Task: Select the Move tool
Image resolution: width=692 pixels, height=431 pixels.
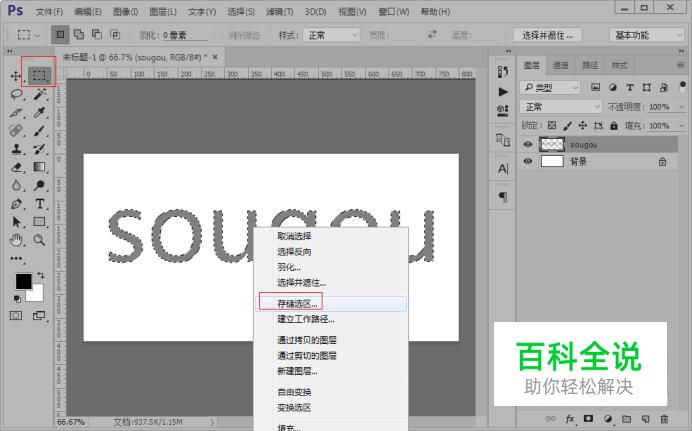Action: (16, 76)
